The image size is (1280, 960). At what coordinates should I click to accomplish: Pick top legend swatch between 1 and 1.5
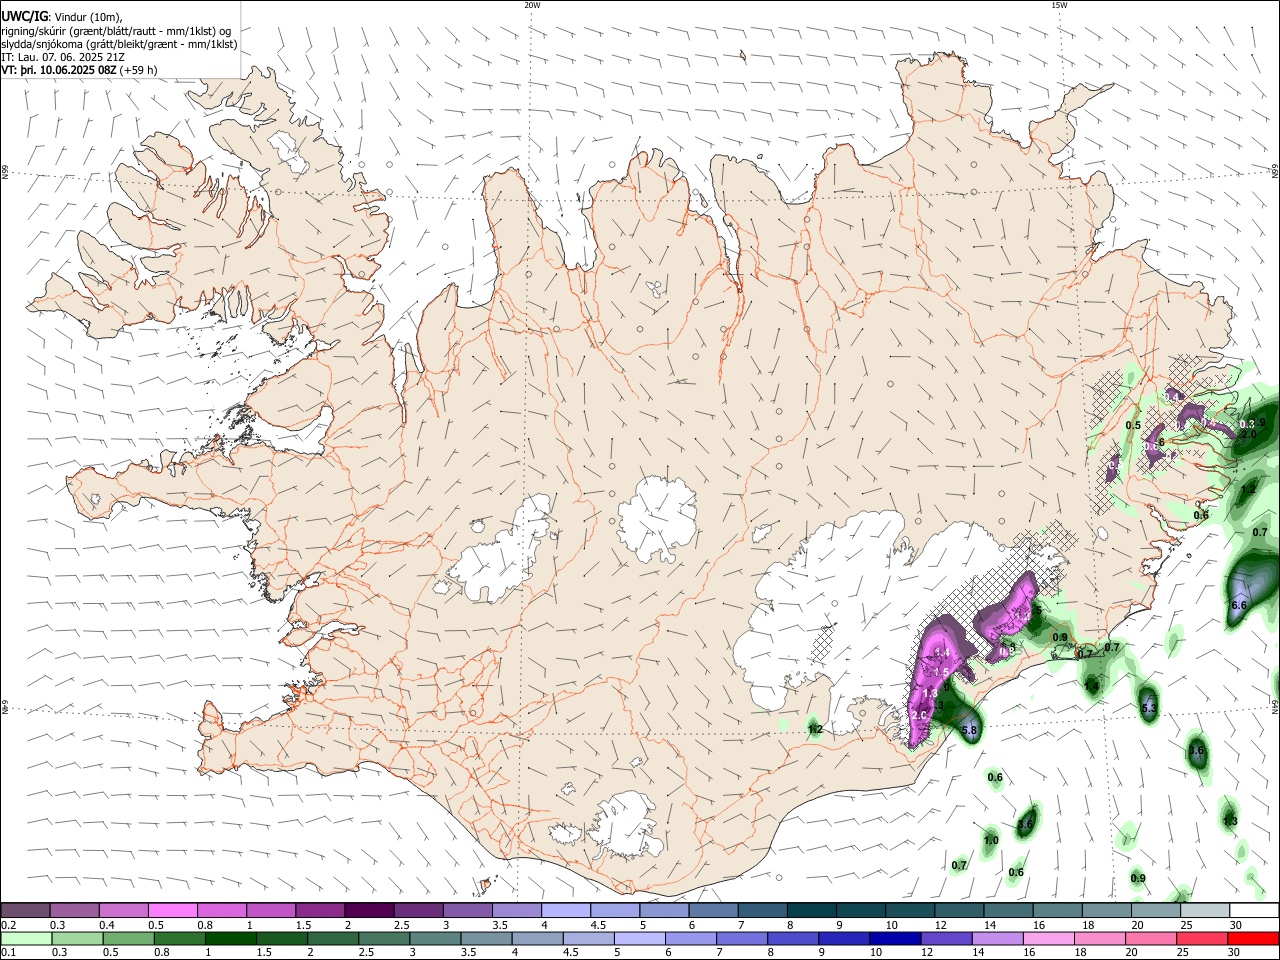tap(271, 910)
